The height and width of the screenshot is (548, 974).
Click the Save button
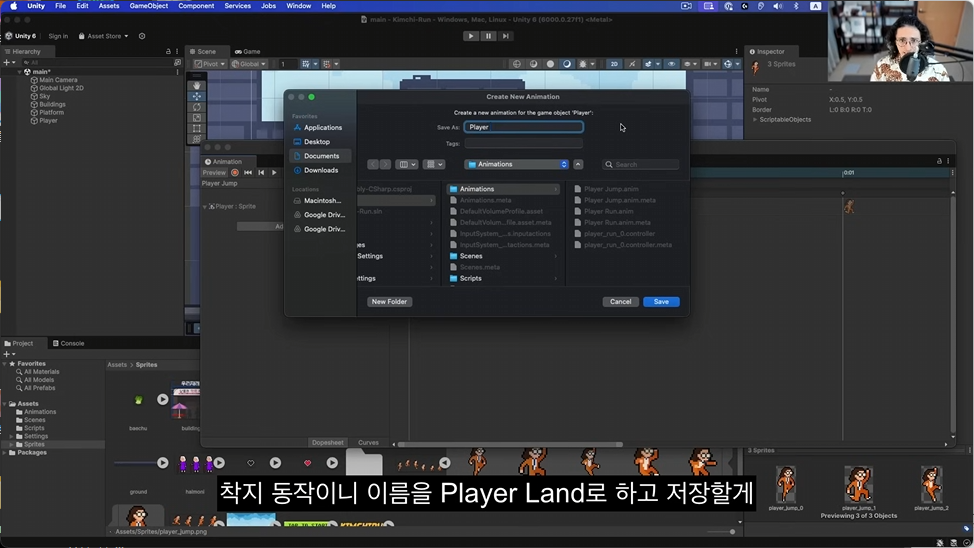tap(661, 302)
